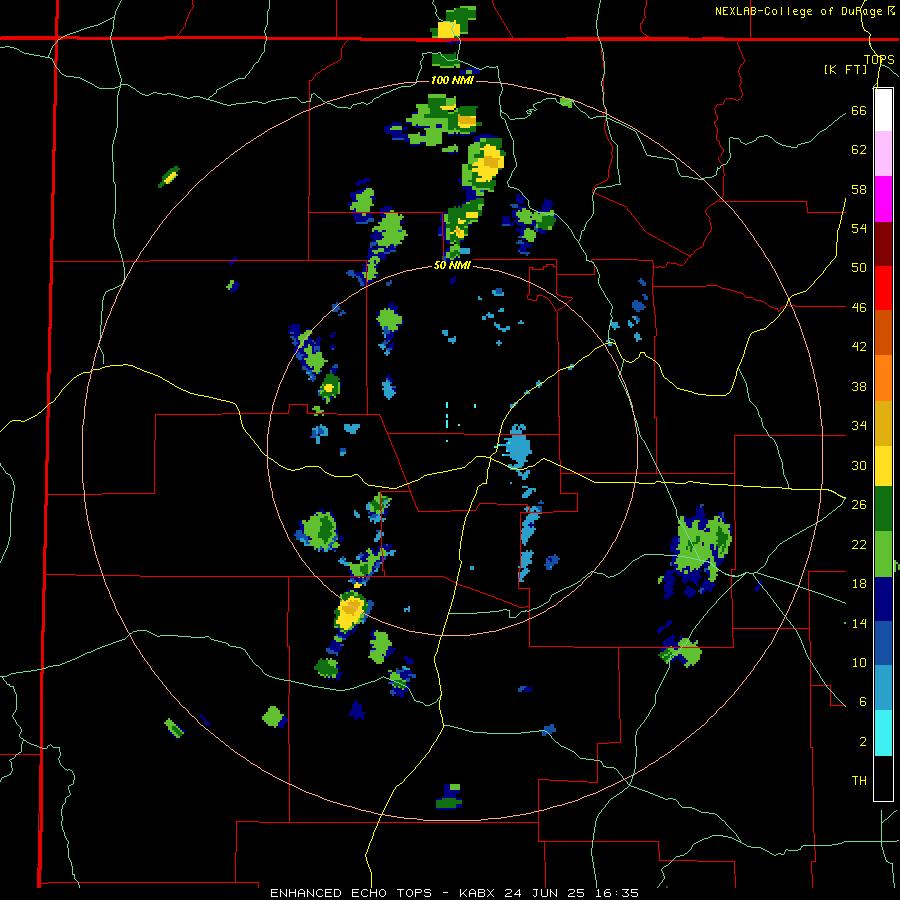
Task: Select the light pink legend swatch
Action: click(x=883, y=153)
